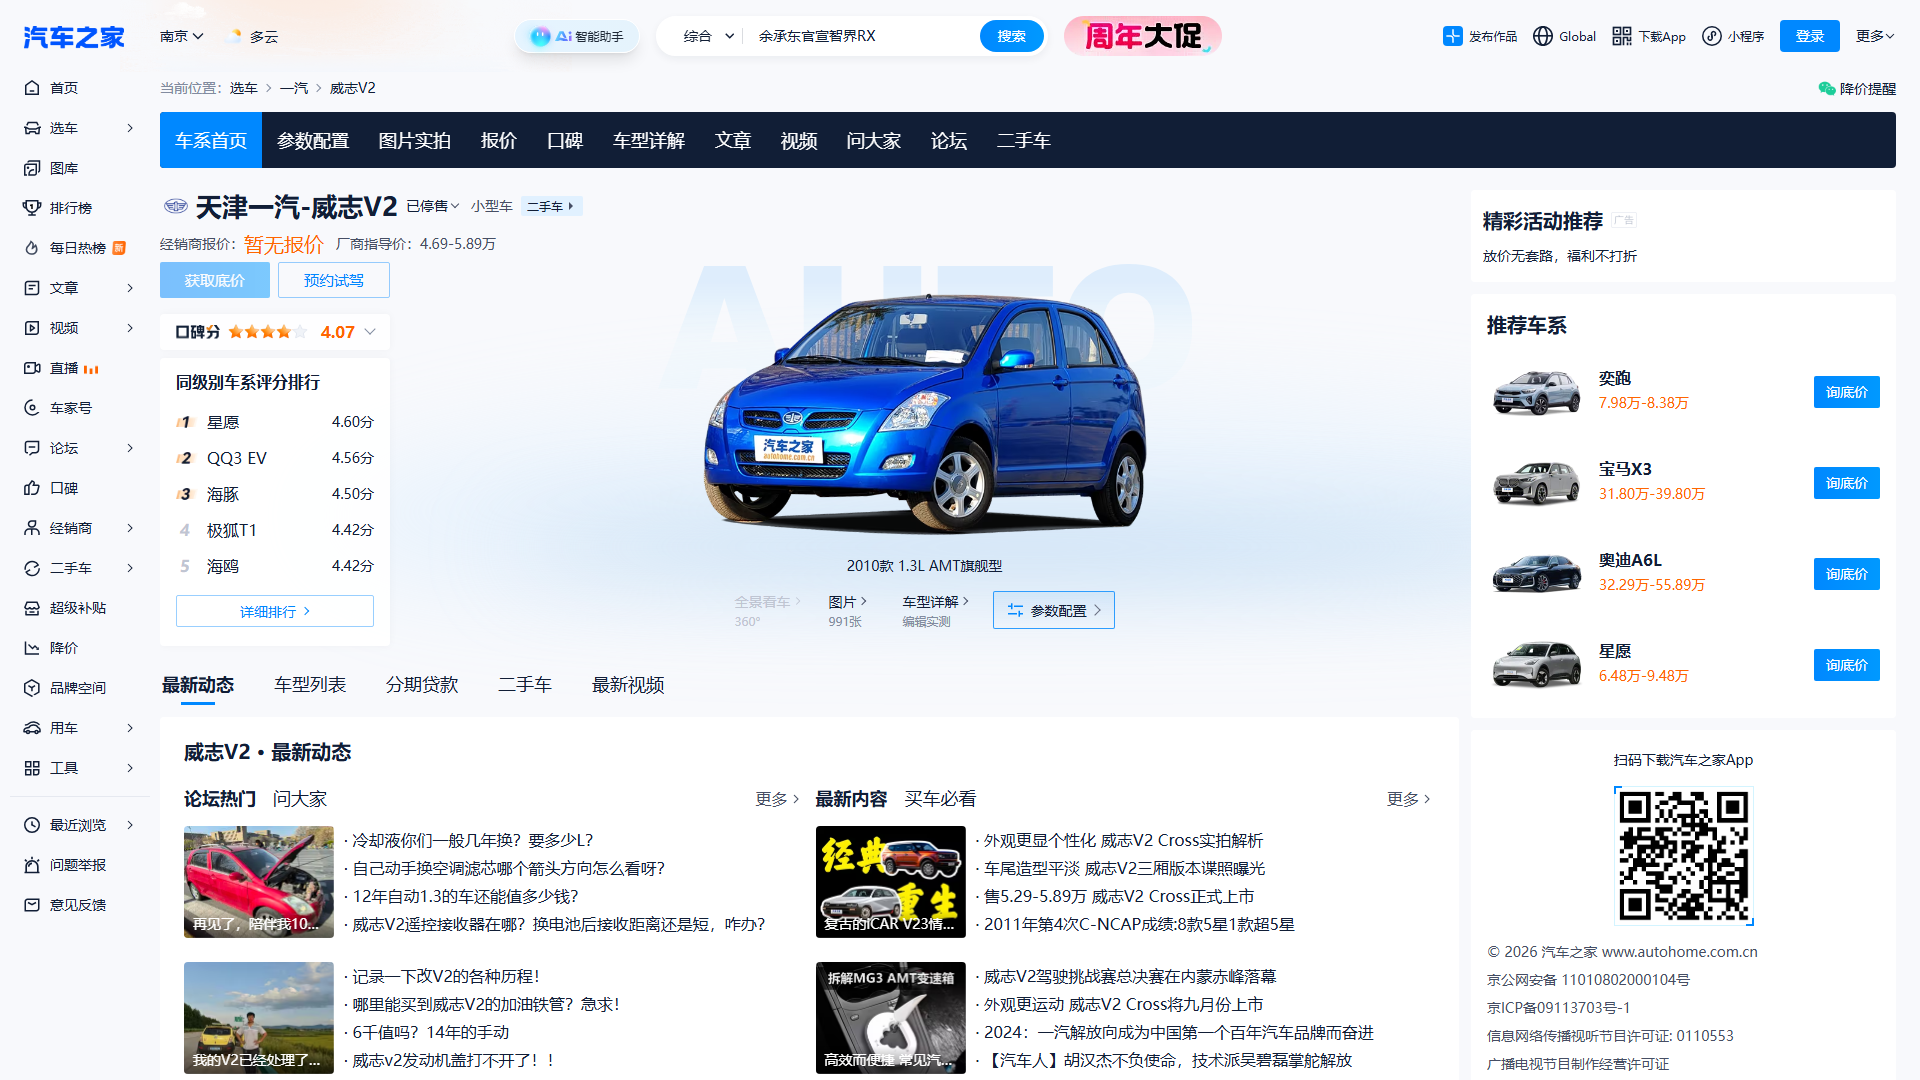Click the 发布作品 plus icon
This screenshot has height=1080, width=1920.
click(1452, 36)
